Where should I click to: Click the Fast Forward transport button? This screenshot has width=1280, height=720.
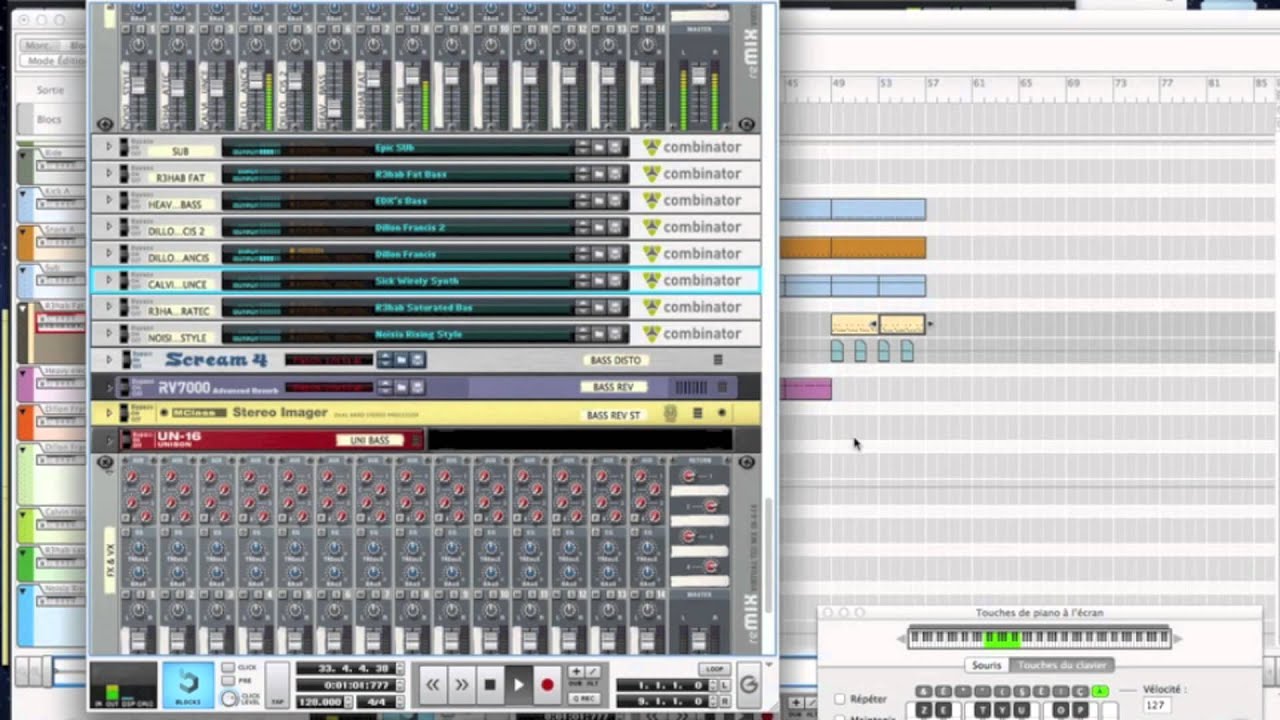coord(461,685)
